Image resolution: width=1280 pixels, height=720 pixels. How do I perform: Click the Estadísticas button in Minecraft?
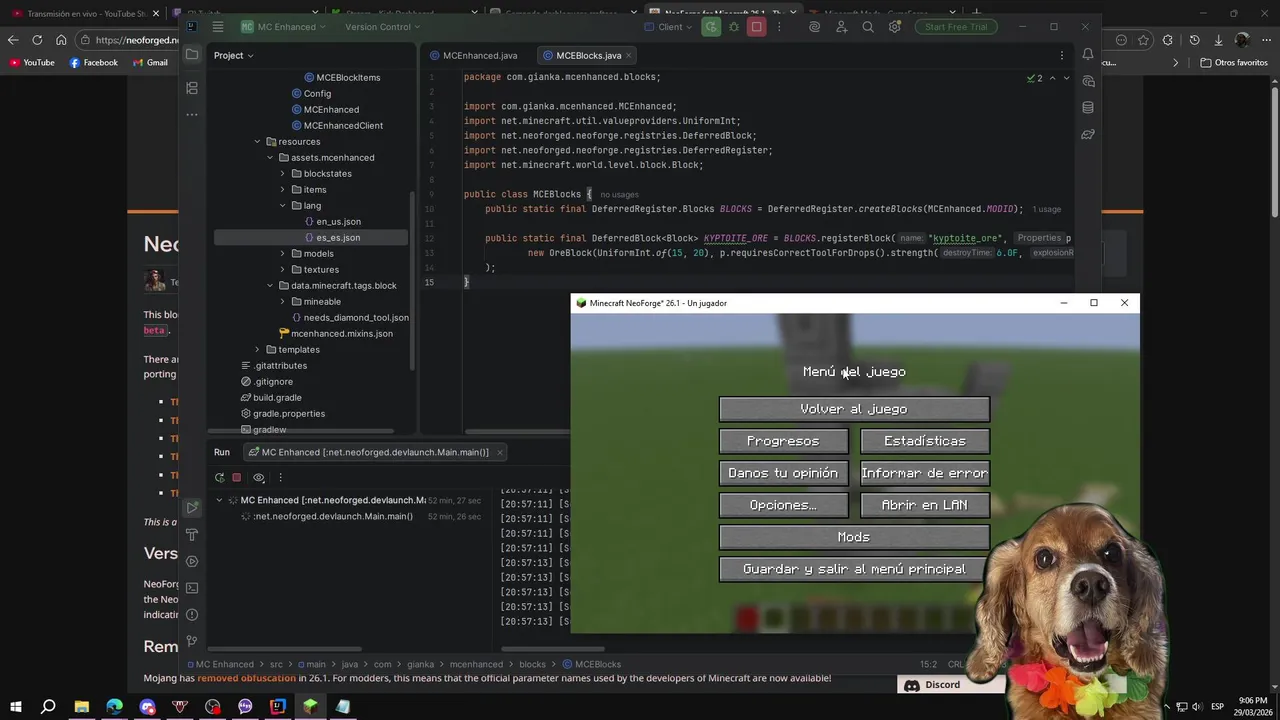[925, 441]
